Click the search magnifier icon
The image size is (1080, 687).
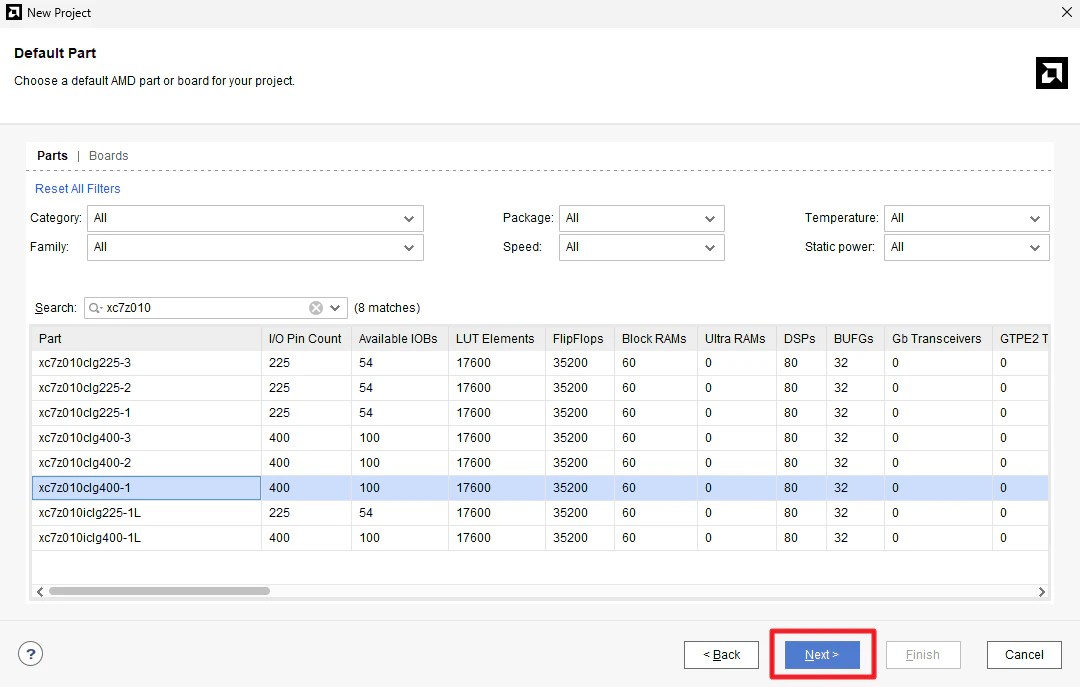(x=95, y=308)
